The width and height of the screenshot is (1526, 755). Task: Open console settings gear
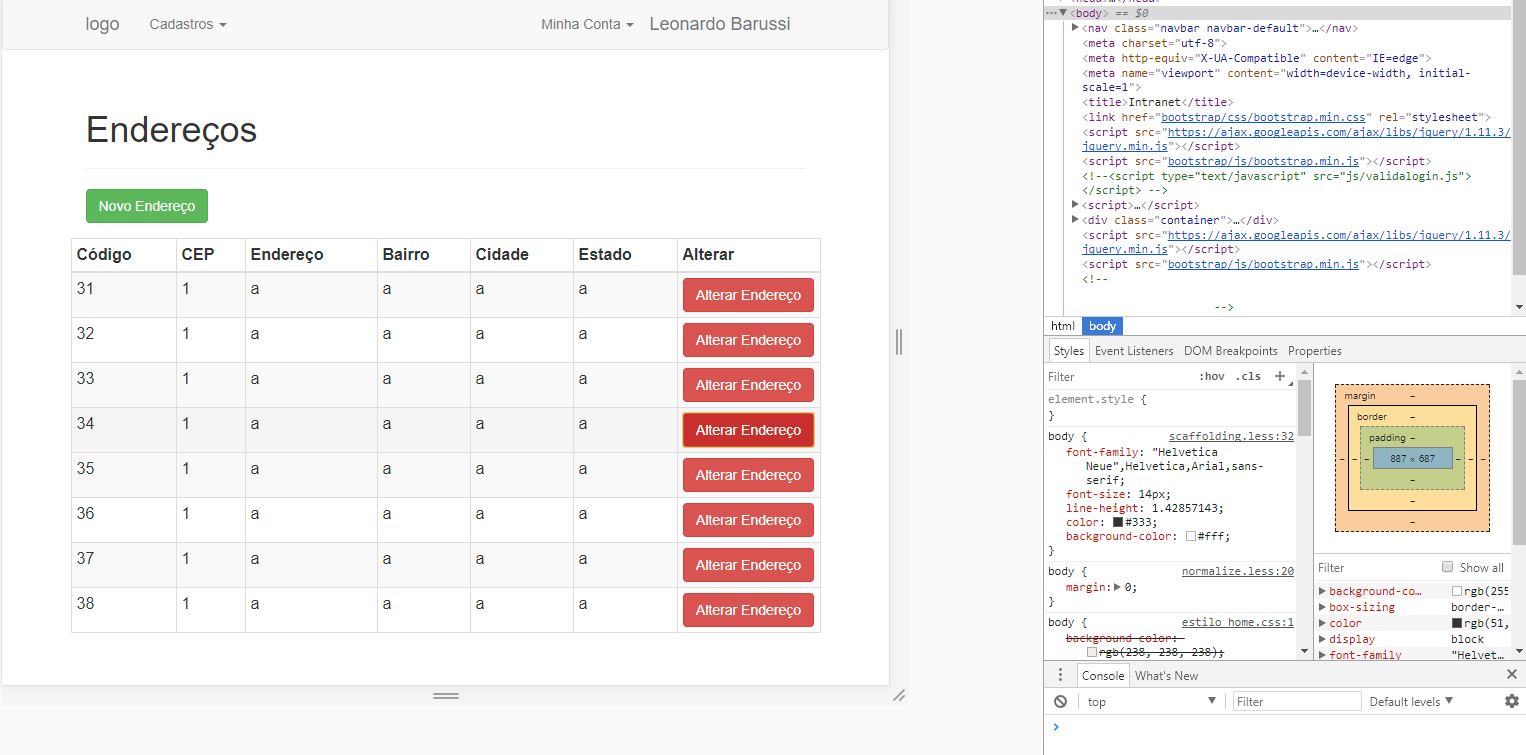tap(1512, 702)
